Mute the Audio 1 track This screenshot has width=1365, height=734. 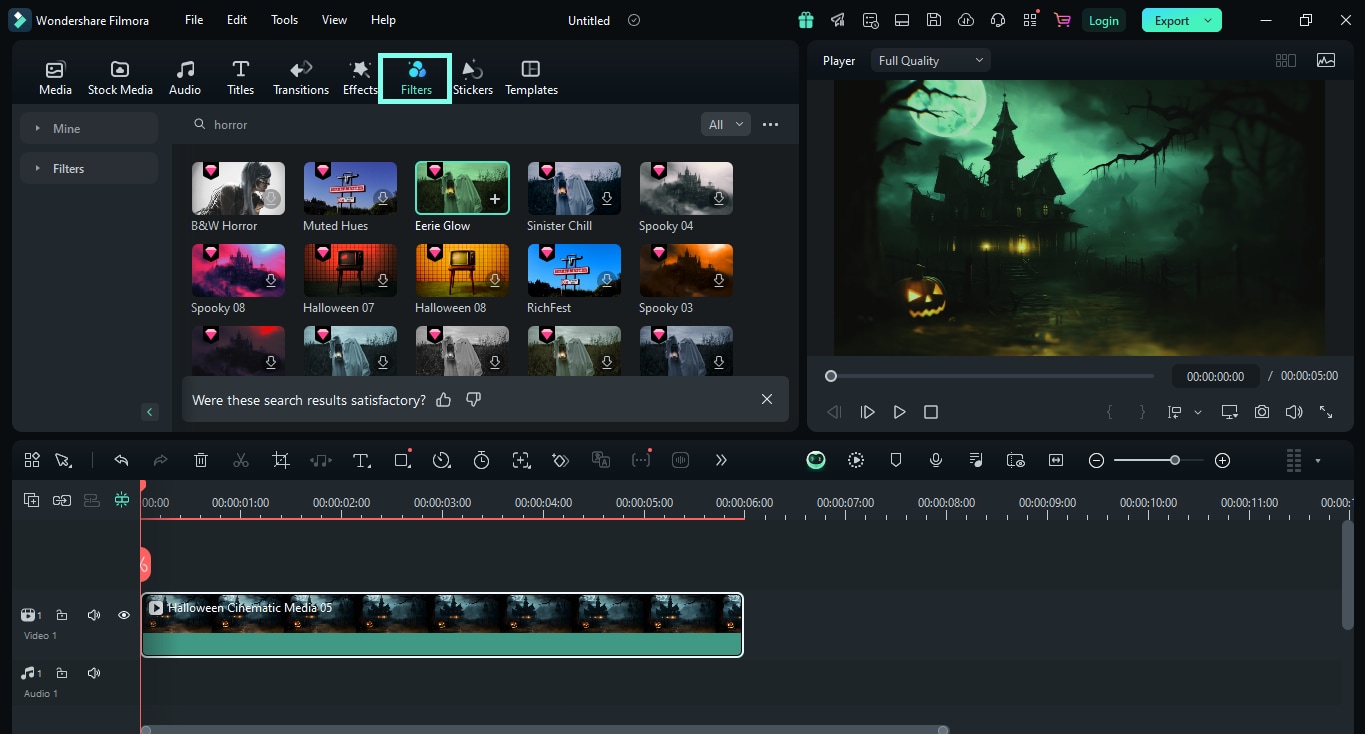click(94, 673)
